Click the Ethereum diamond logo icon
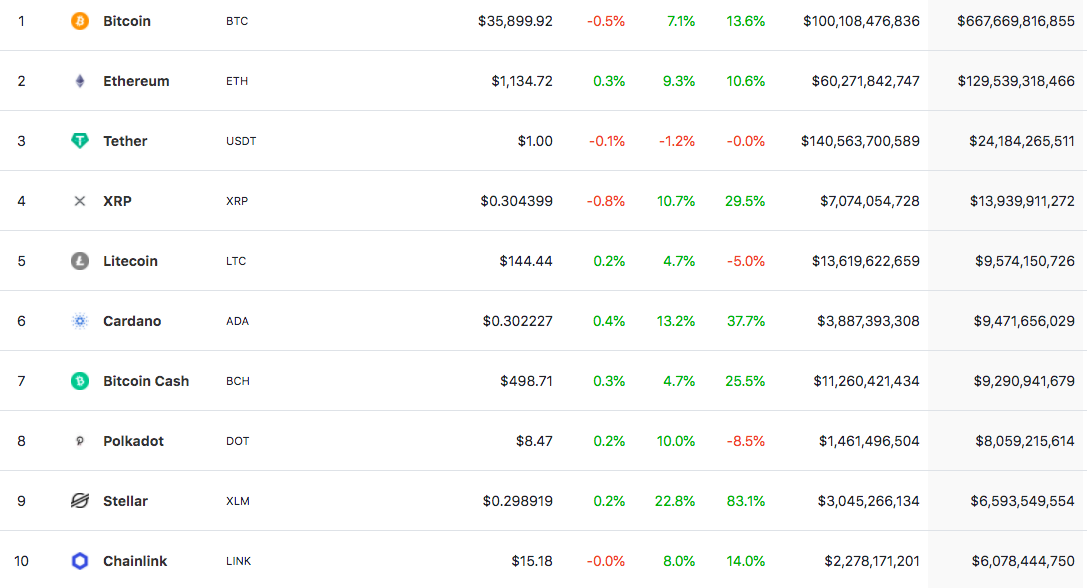The height and width of the screenshot is (588, 1087). 80,81
